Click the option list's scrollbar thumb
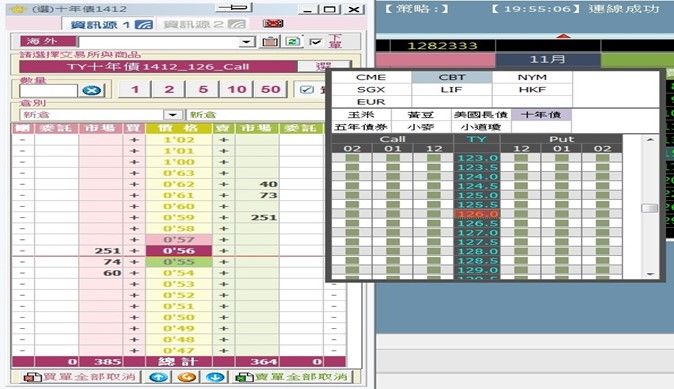Screen dimensions: 674x389 point(649,208)
